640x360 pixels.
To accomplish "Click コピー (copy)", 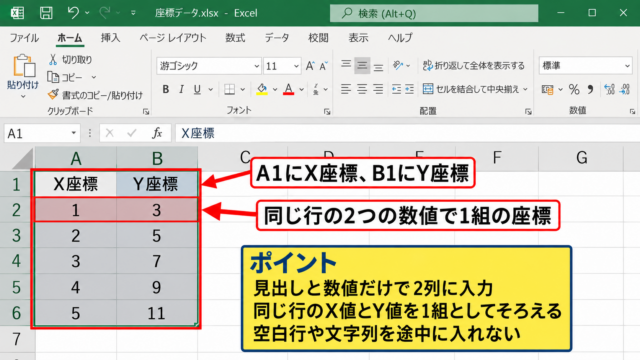I will coord(65,77).
